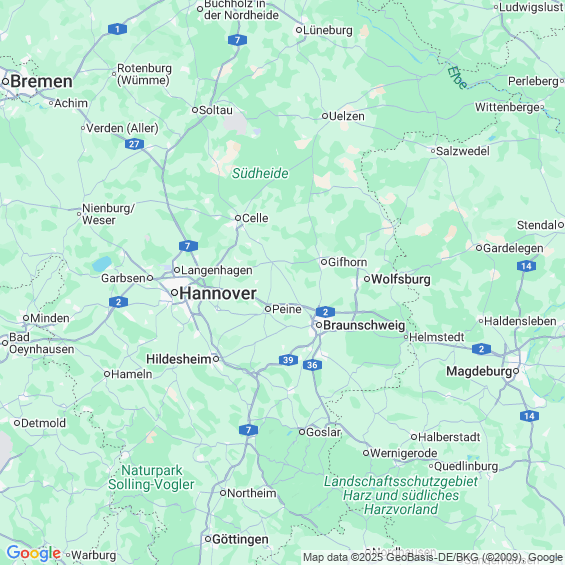Click the Magdeburg city marker
Image resolution: width=565 pixels, height=565 pixels.
point(516,371)
